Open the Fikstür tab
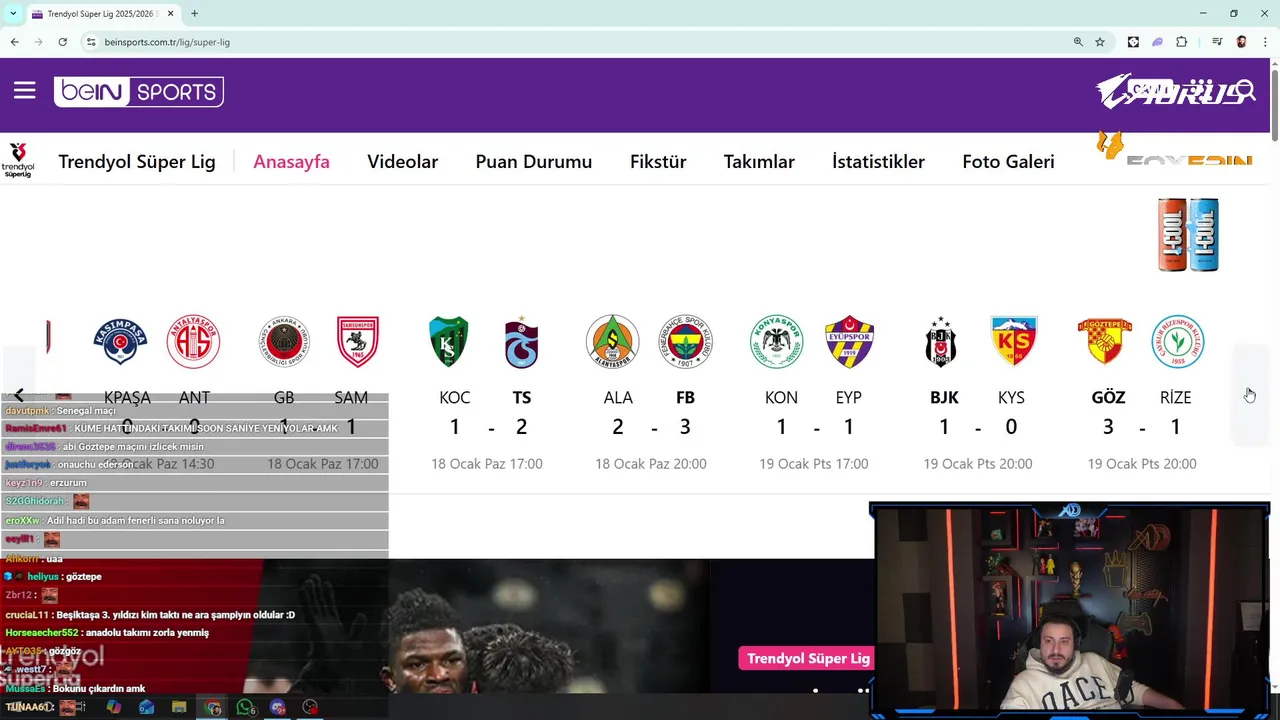Viewport: 1280px width, 720px height. (x=658, y=161)
